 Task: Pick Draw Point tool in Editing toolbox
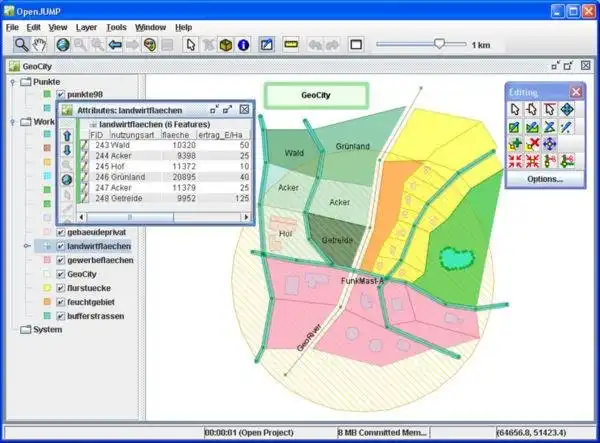[x=567, y=127]
